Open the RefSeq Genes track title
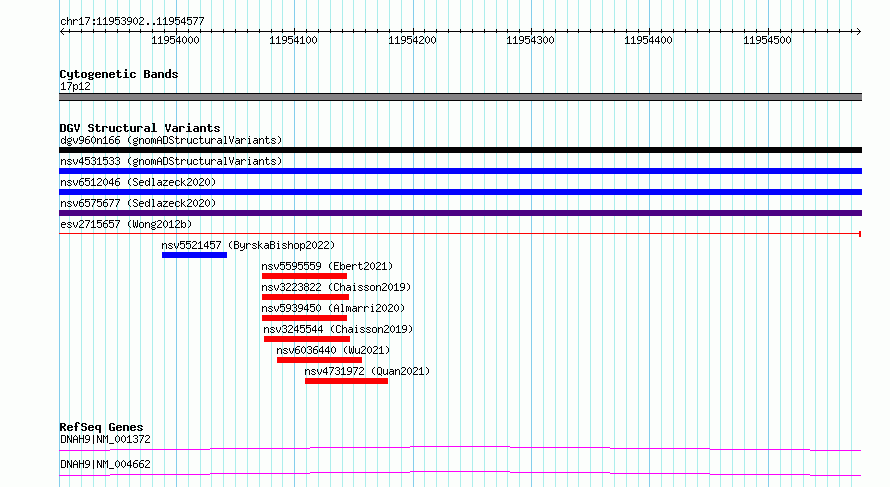890x487 pixels. [102, 427]
